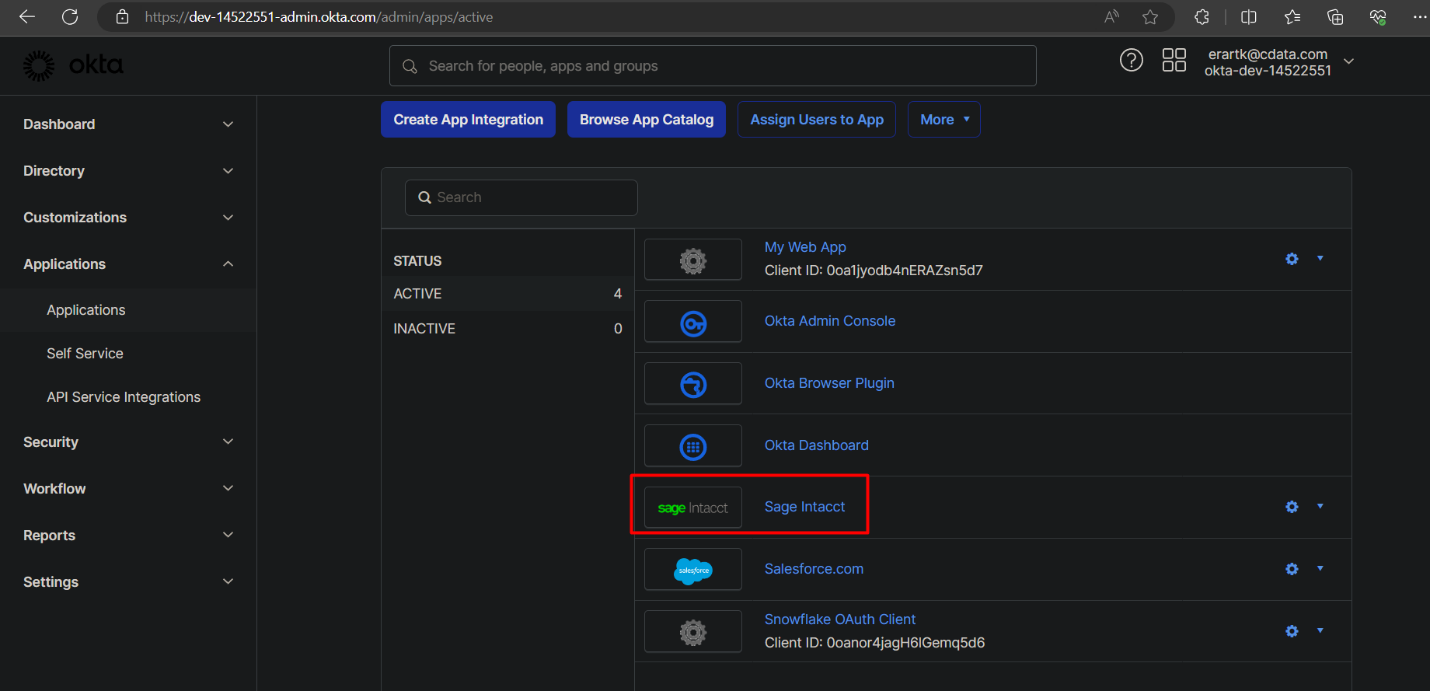View site info via lock icon
The image size is (1430, 691).
click(x=123, y=17)
